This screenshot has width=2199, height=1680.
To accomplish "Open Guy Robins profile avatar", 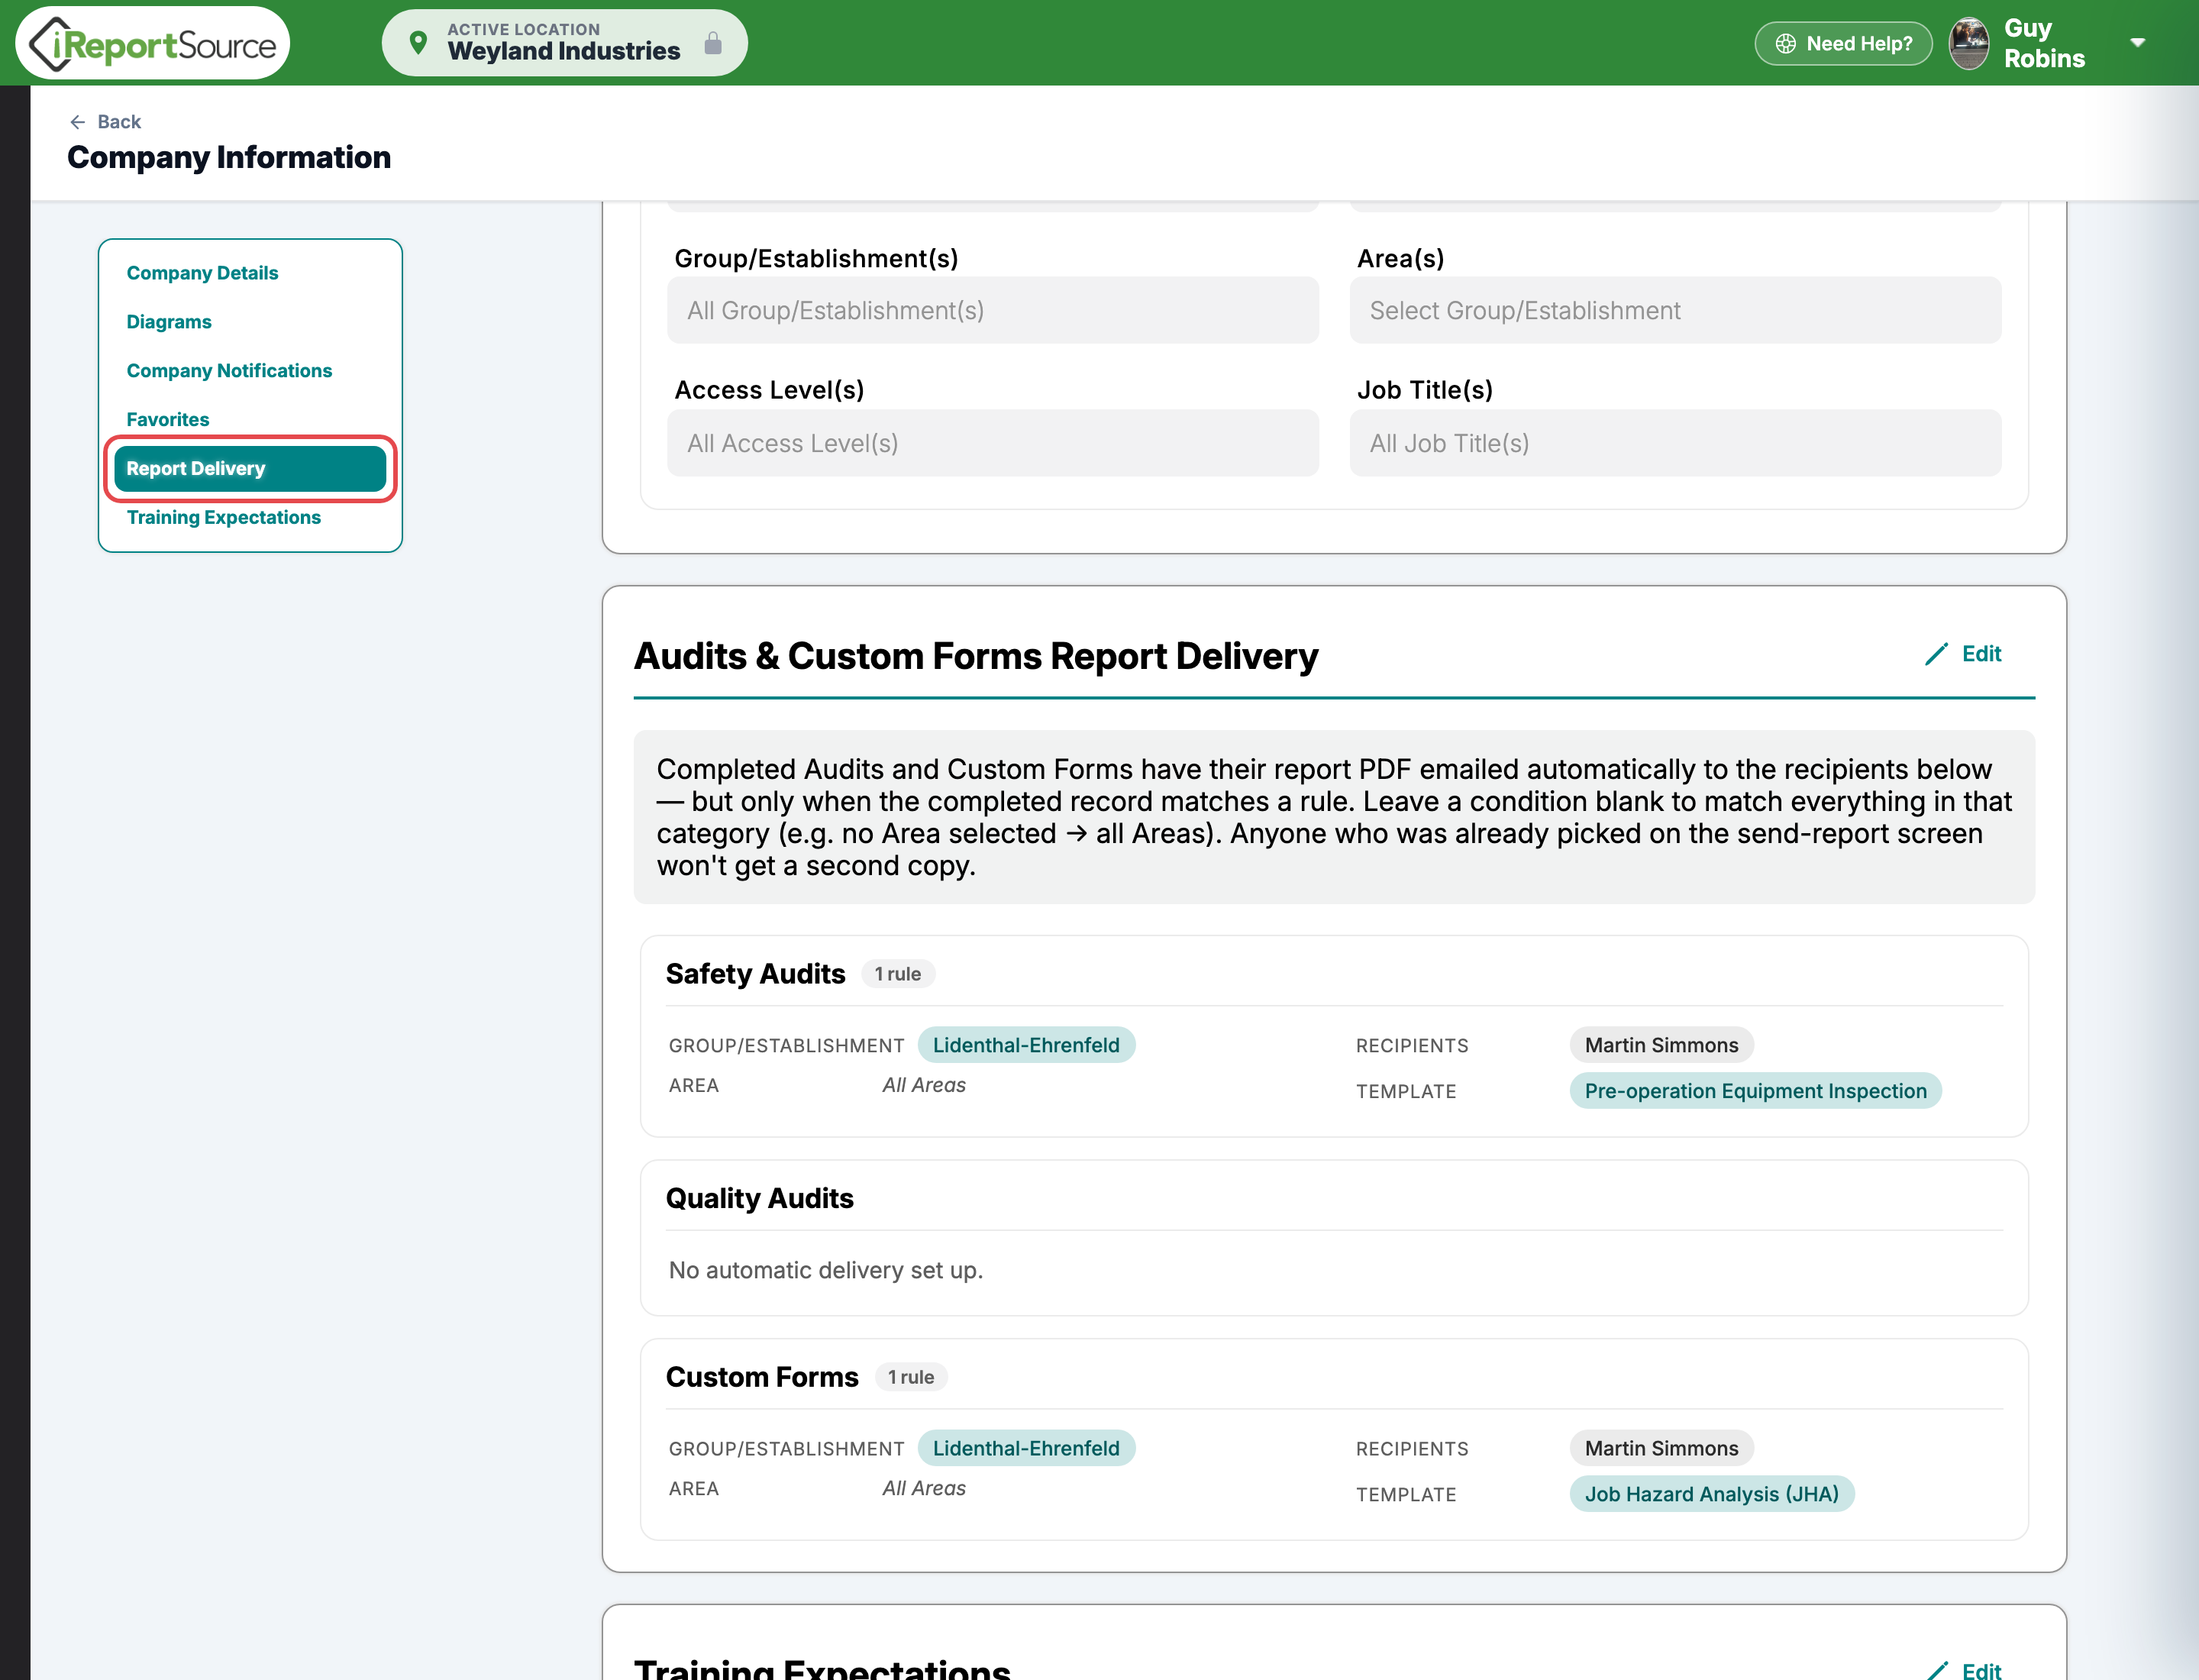I will pyautogui.click(x=1970, y=44).
